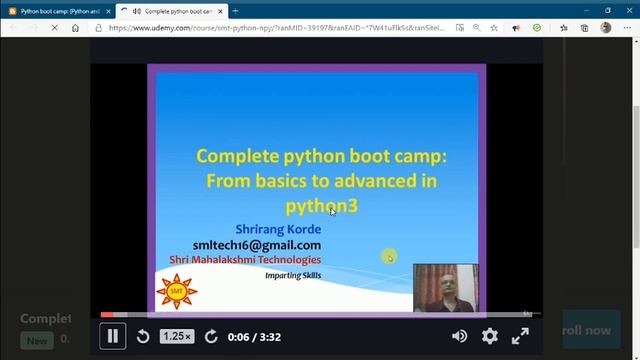Open the favorites list

(564, 28)
